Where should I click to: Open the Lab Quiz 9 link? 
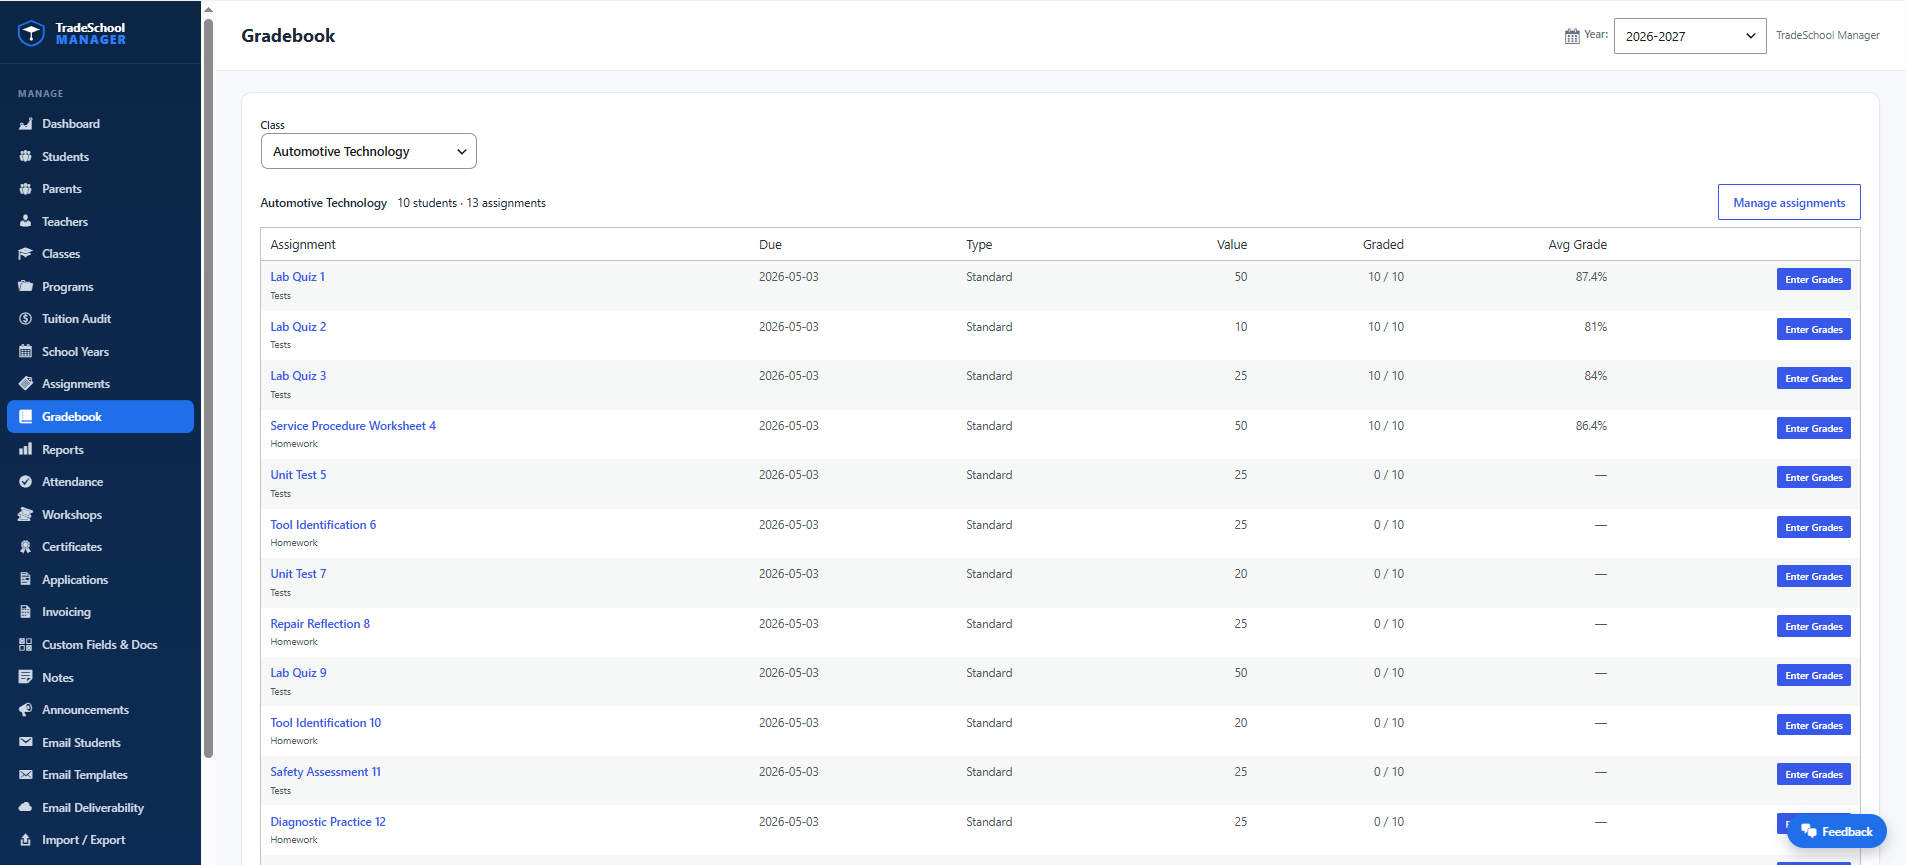click(x=298, y=673)
